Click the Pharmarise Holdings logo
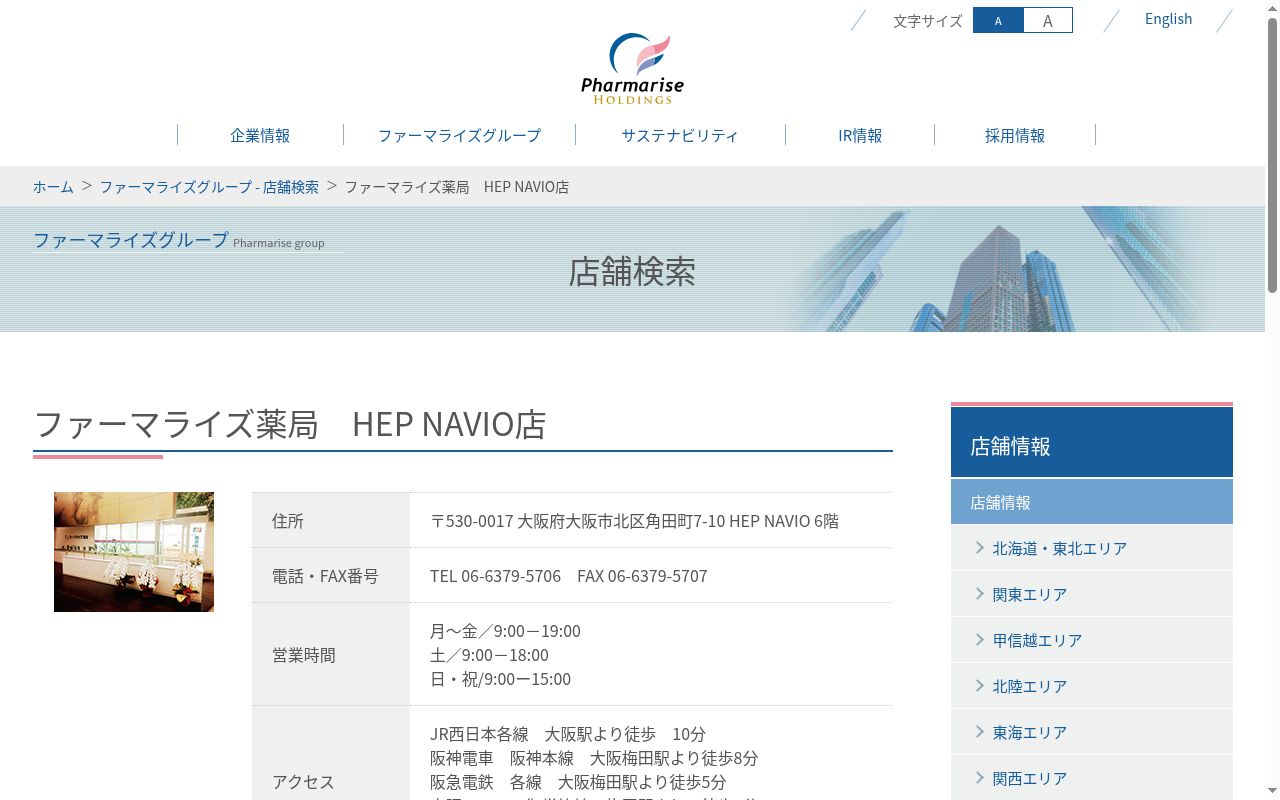1280x800 pixels. pos(632,68)
